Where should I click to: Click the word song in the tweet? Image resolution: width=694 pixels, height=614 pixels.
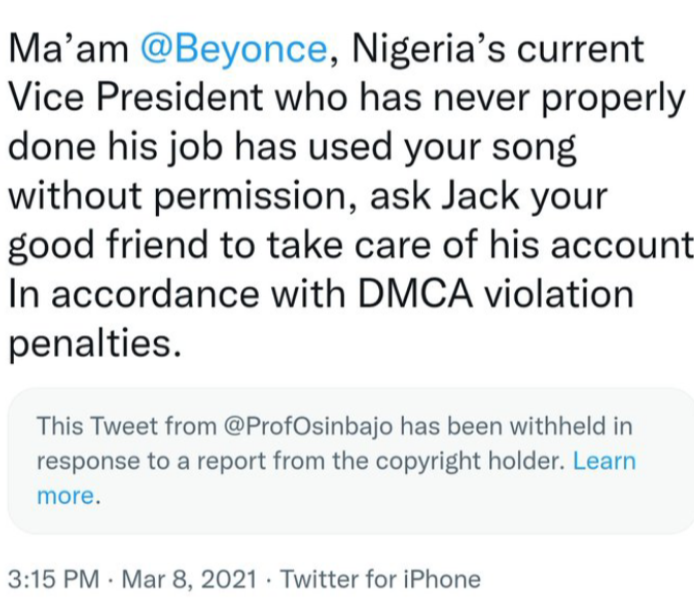(531, 146)
